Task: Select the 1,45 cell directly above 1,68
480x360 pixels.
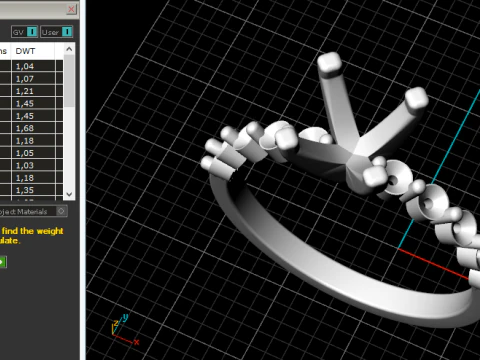Action: pos(33,116)
